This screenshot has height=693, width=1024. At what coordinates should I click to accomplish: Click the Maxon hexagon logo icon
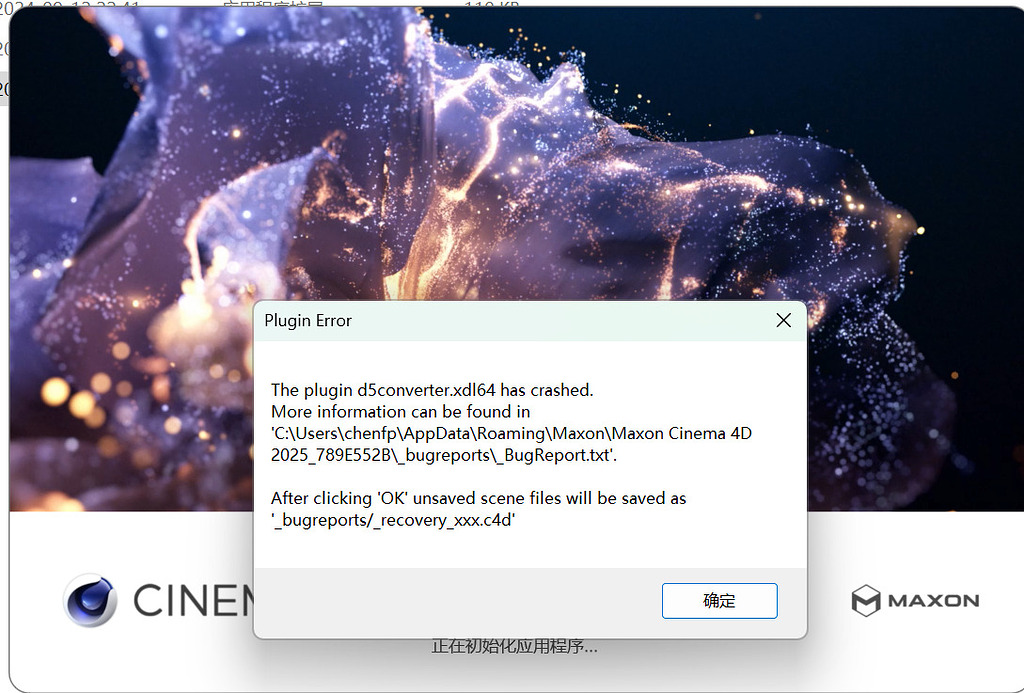click(865, 601)
